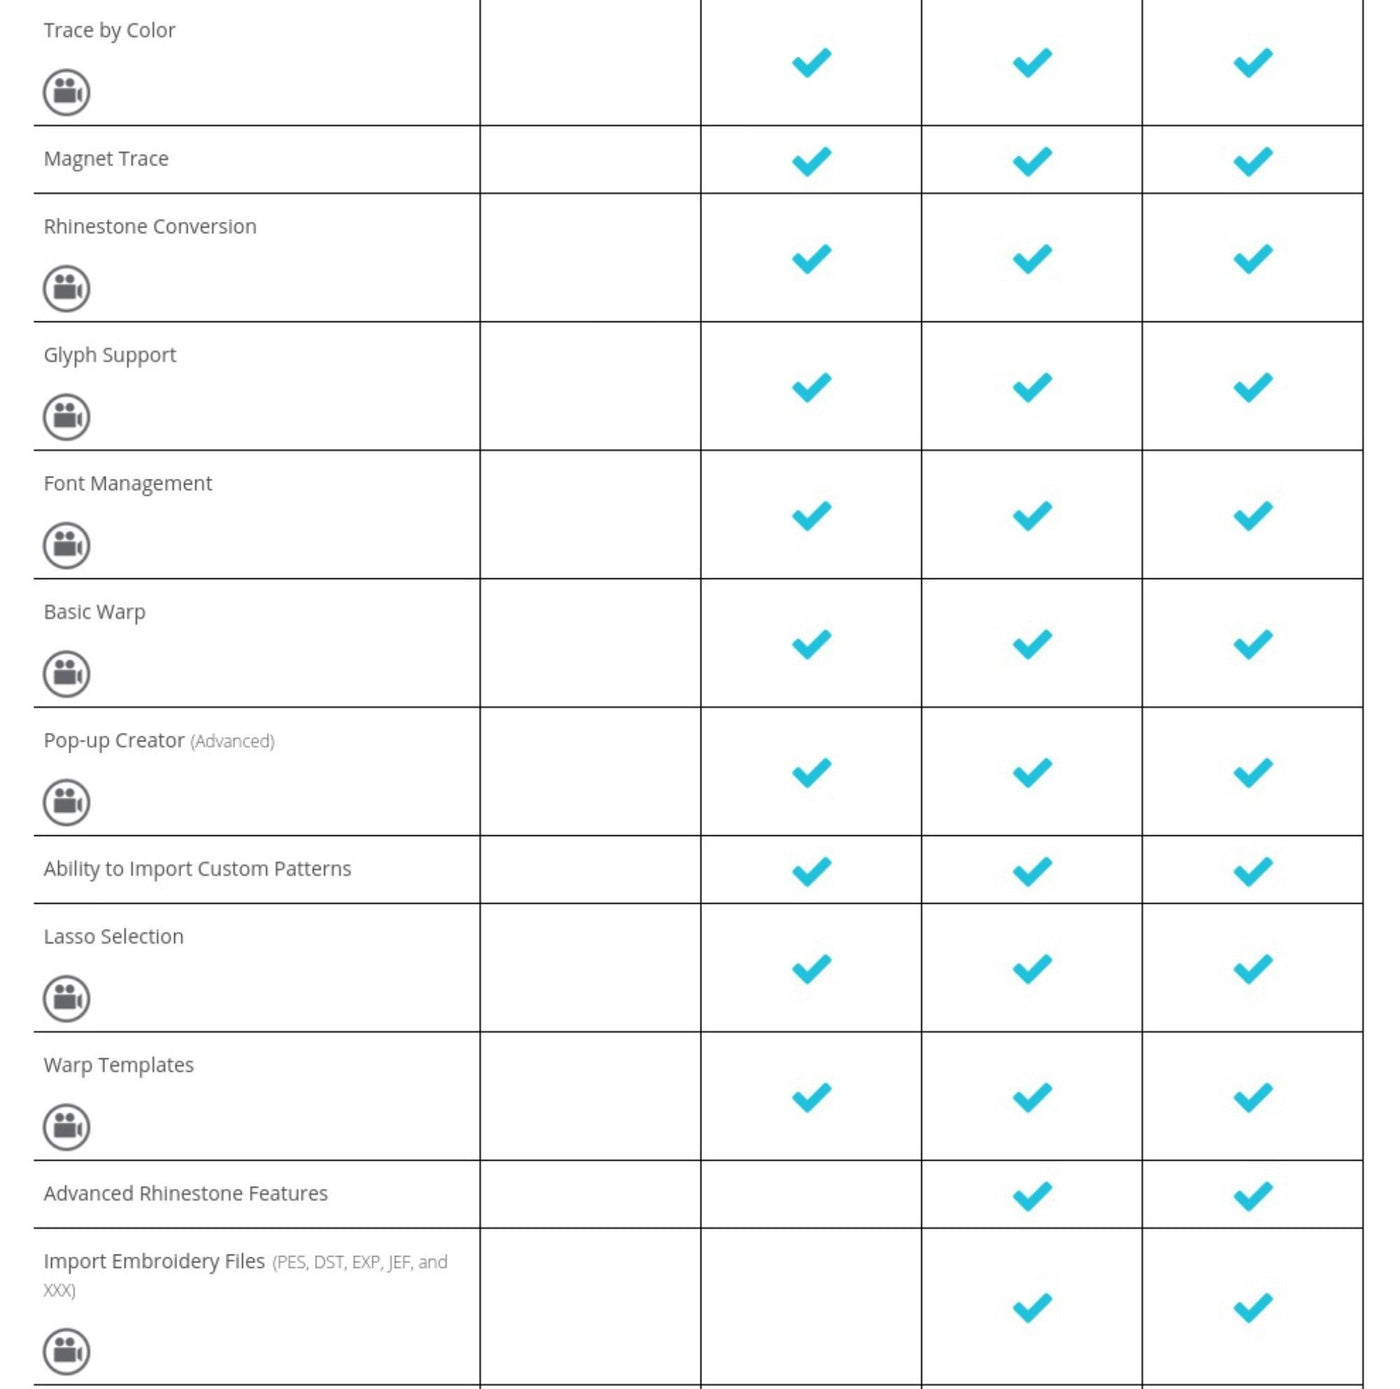Image resolution: width=1400 pixels, height=1389 pixels.
Task: Select Ability to Import Custom Patterns text
Action: (197, 869)
